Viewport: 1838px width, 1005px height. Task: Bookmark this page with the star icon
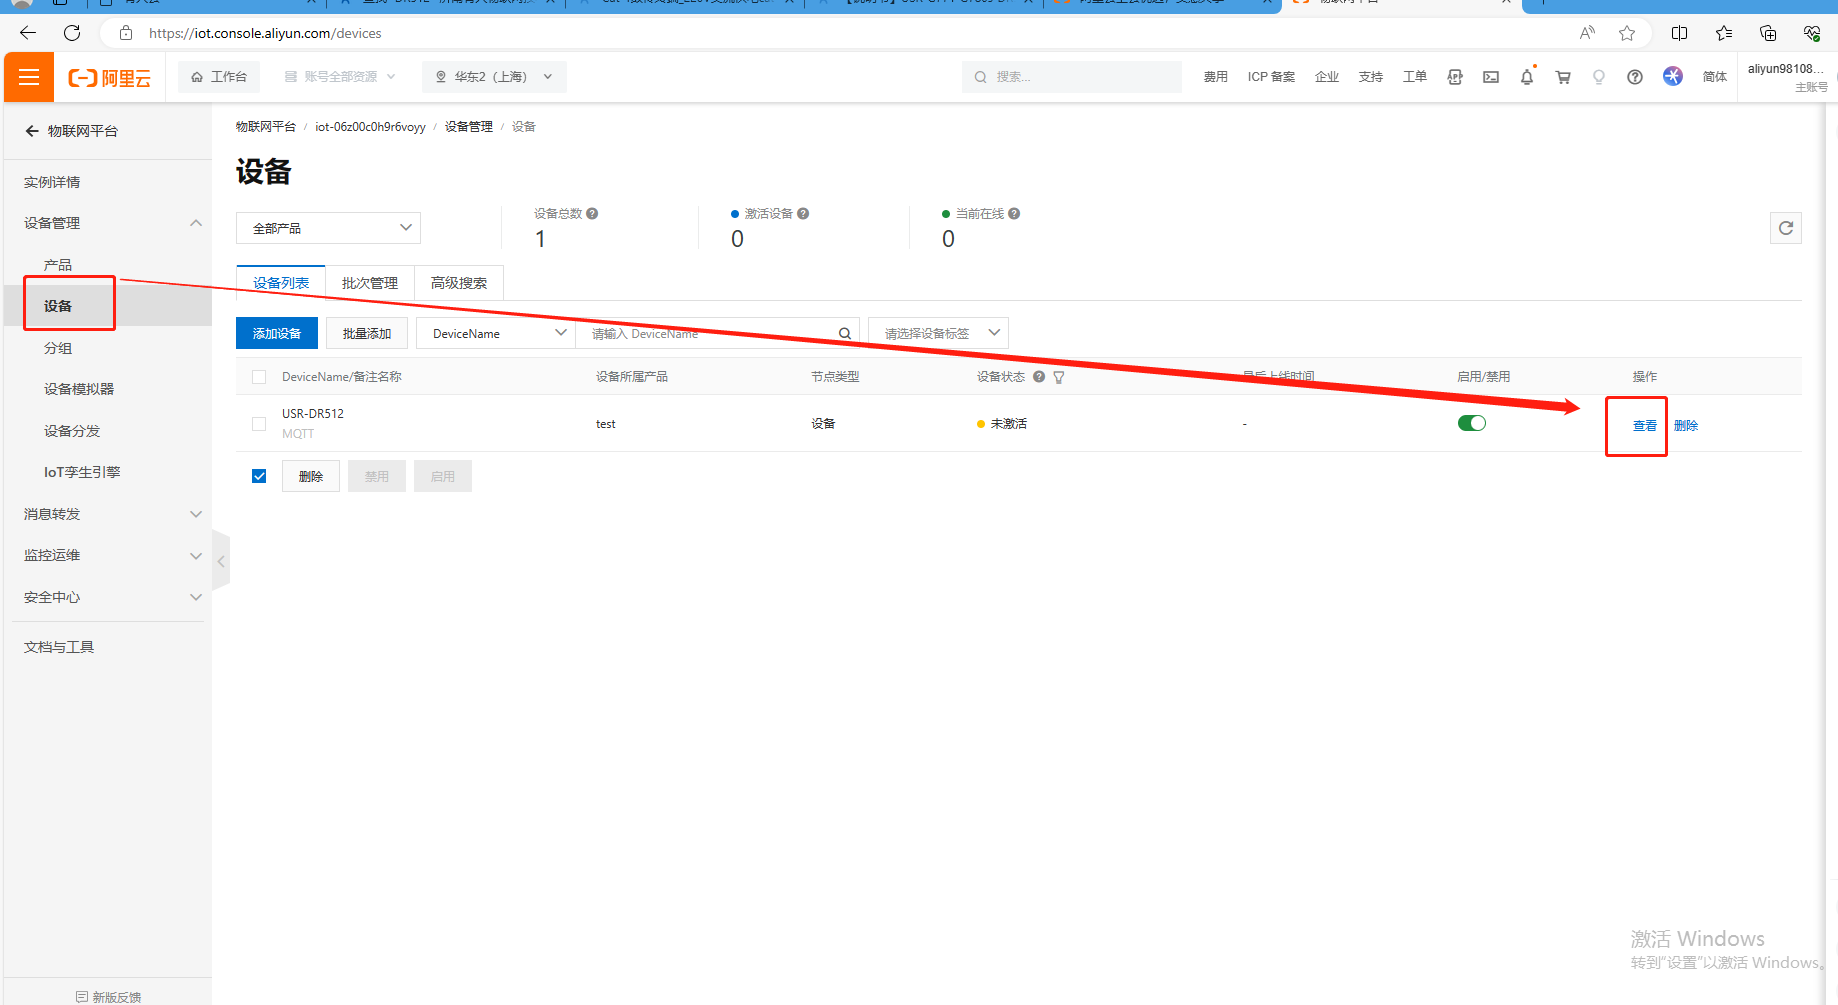(1627, 33)
